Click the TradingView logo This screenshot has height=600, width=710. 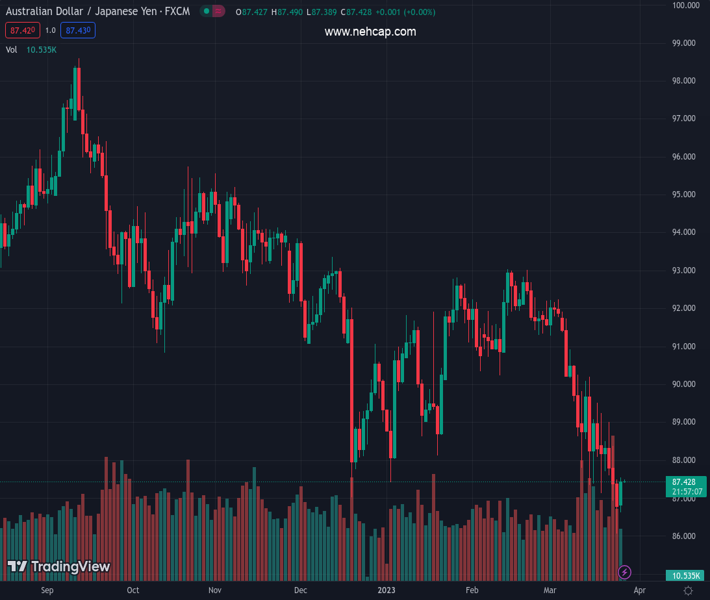click(58, 567)
